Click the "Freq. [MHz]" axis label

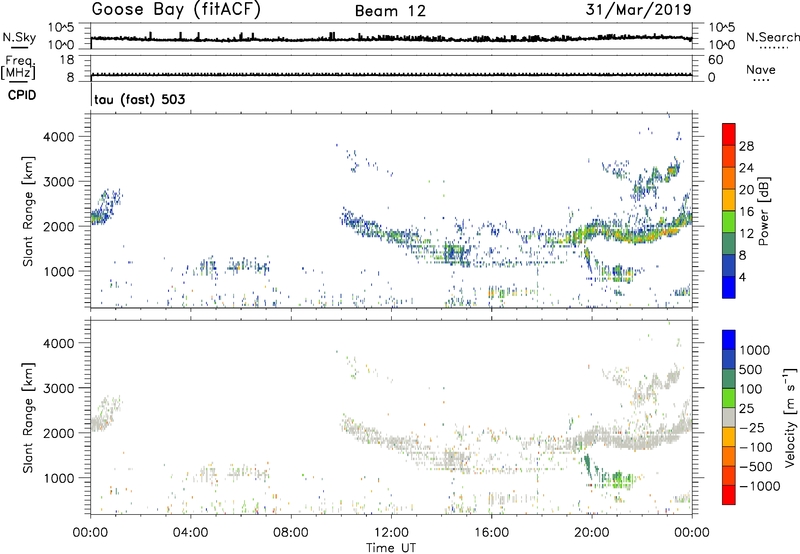[18, 67]
